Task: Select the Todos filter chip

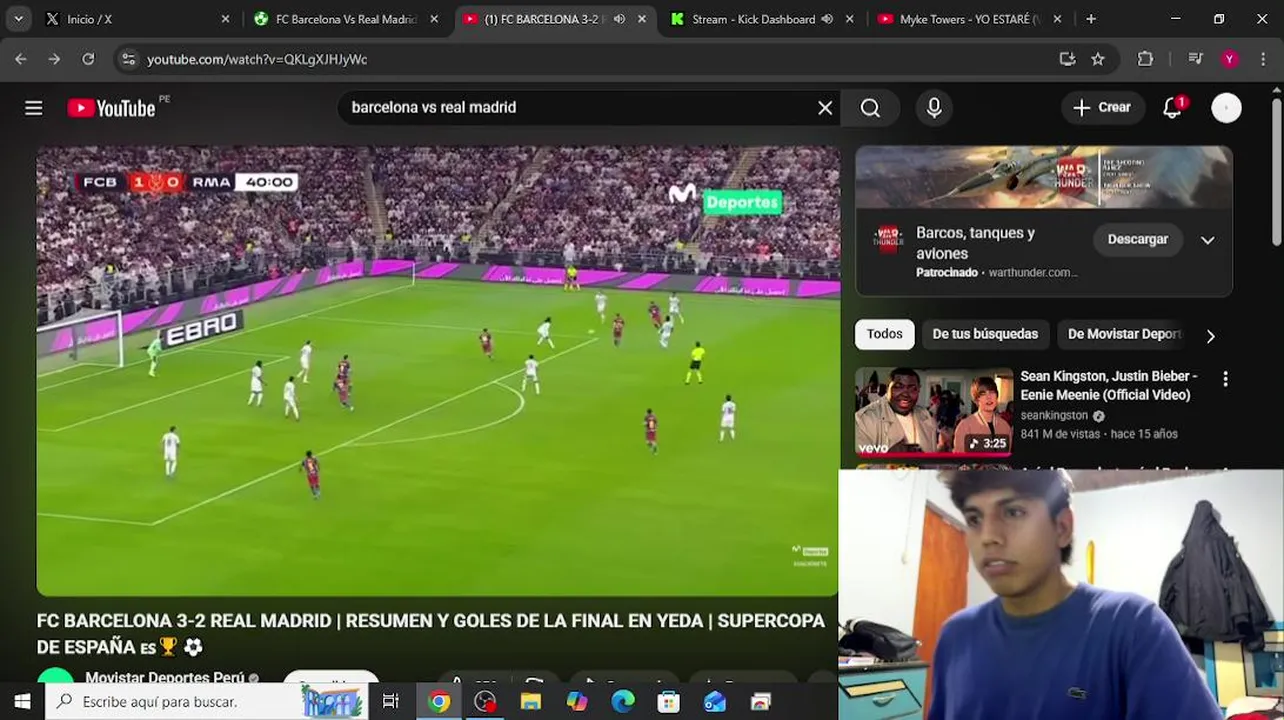Action: 884,334
